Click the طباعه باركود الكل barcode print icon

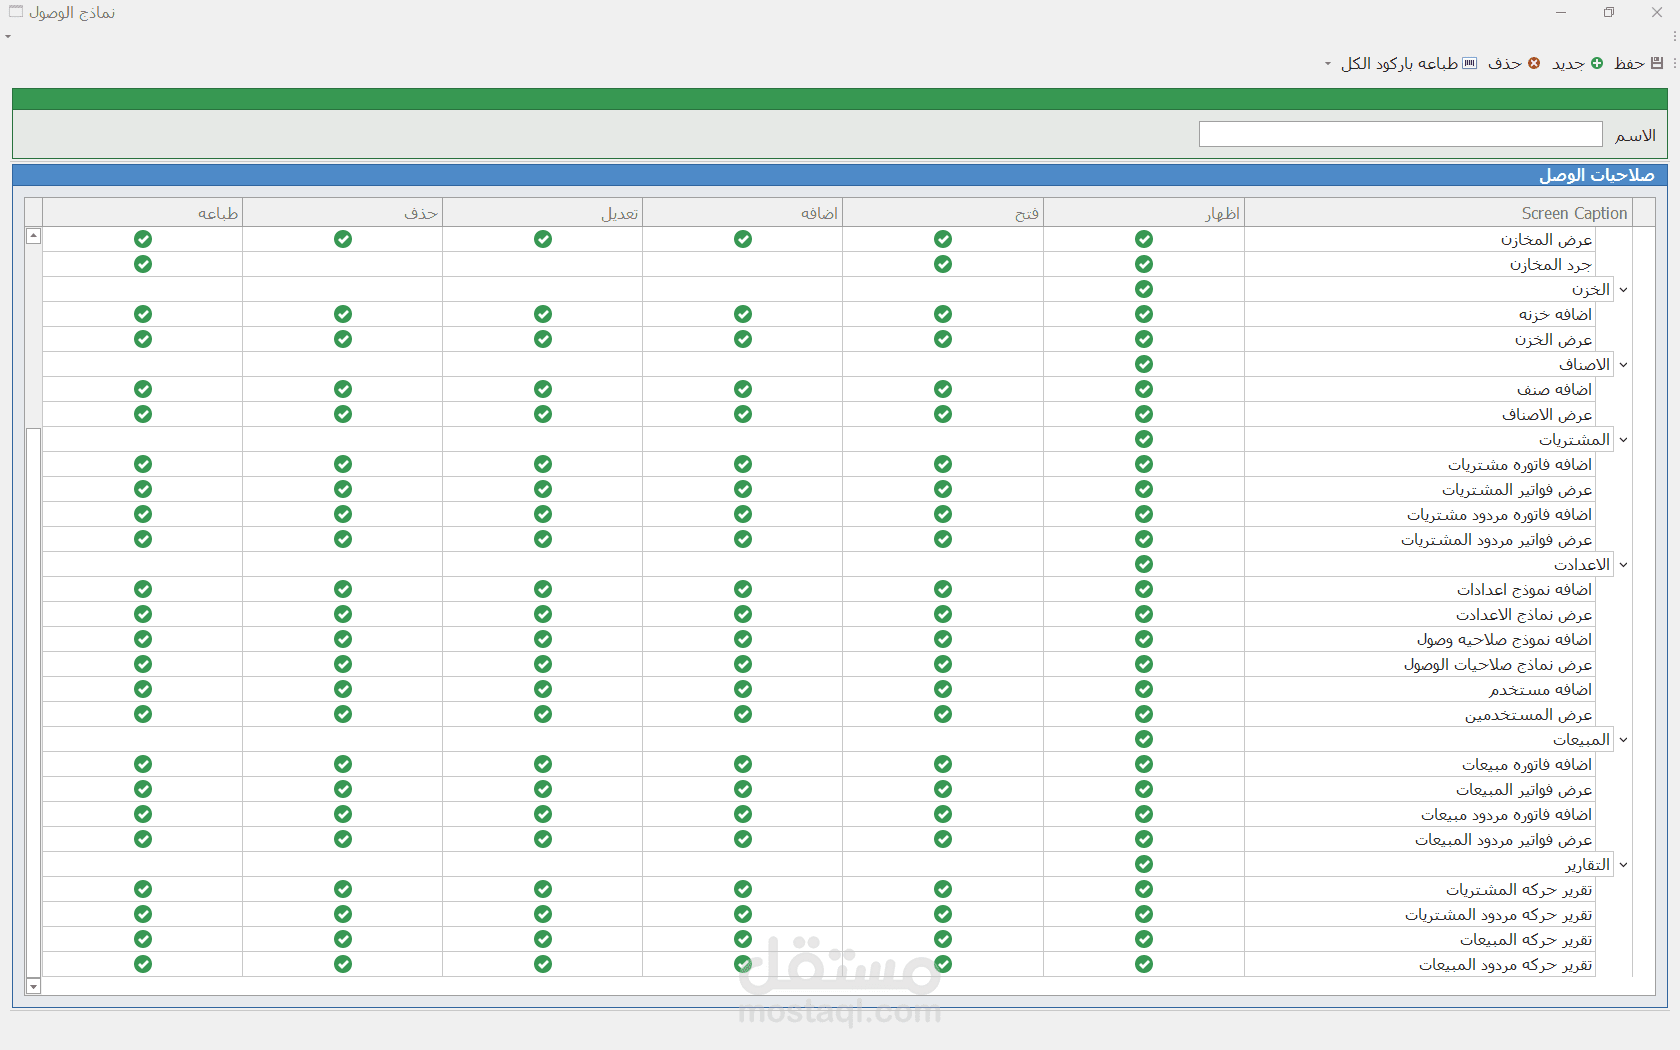click(x=1470, y=63)
